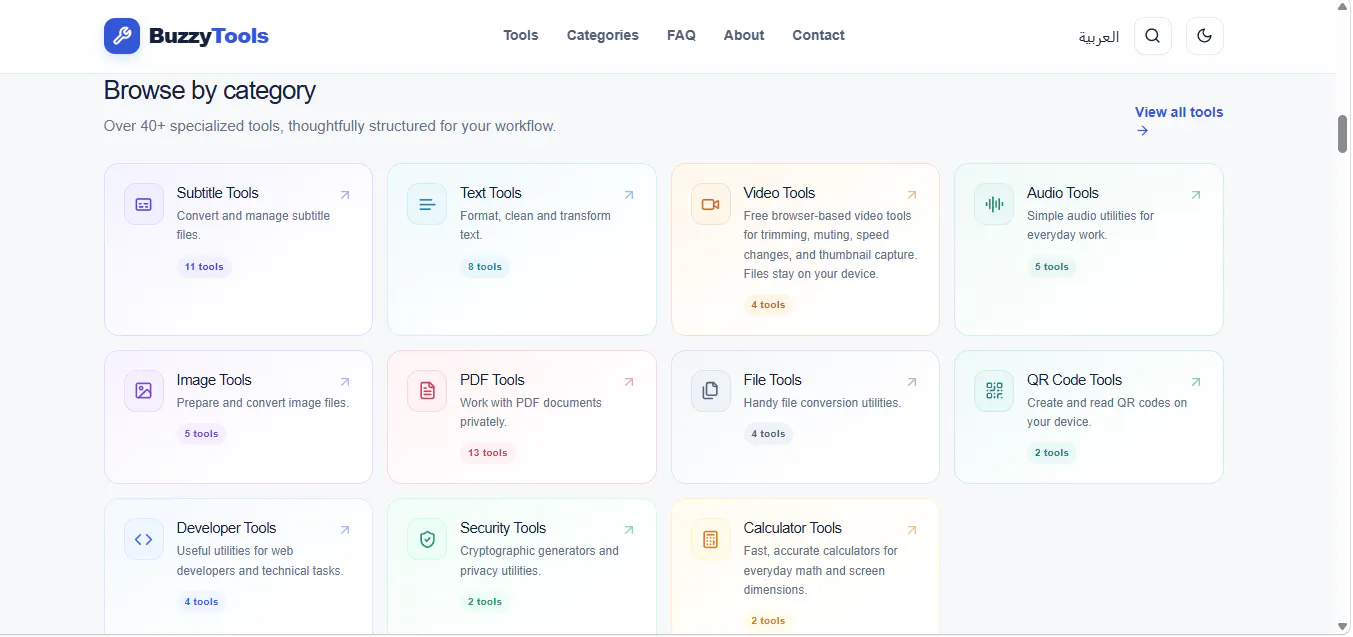
Task: Click "5 tools" badge under Audio Tools
Action: [x=1052, y=267]
